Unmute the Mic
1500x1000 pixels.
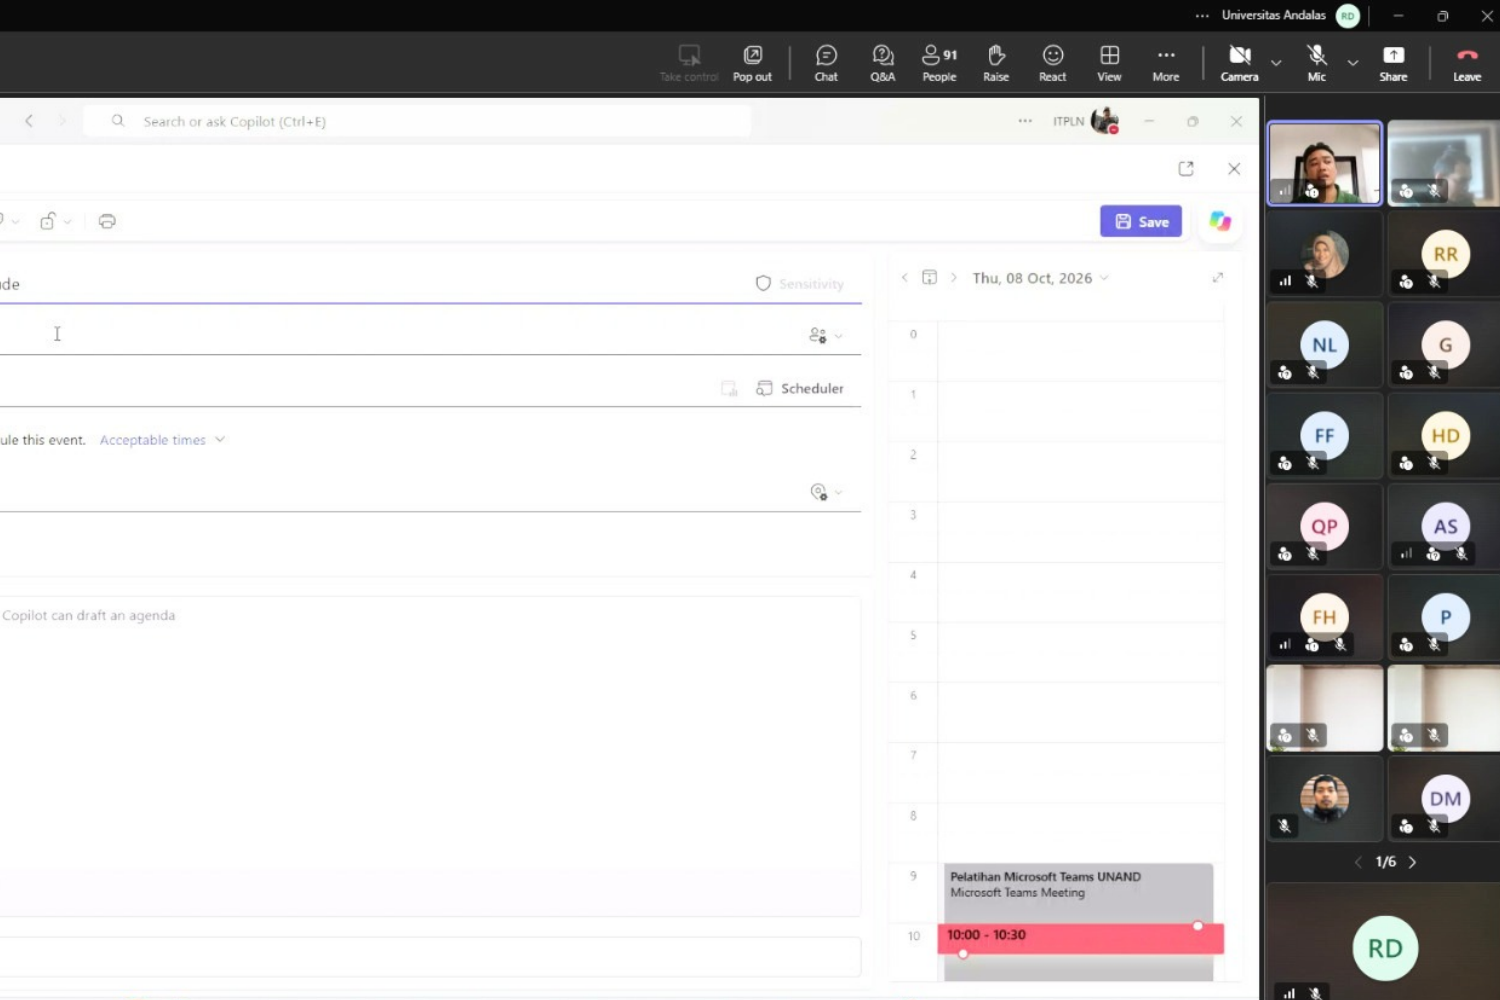point(1317,63)
